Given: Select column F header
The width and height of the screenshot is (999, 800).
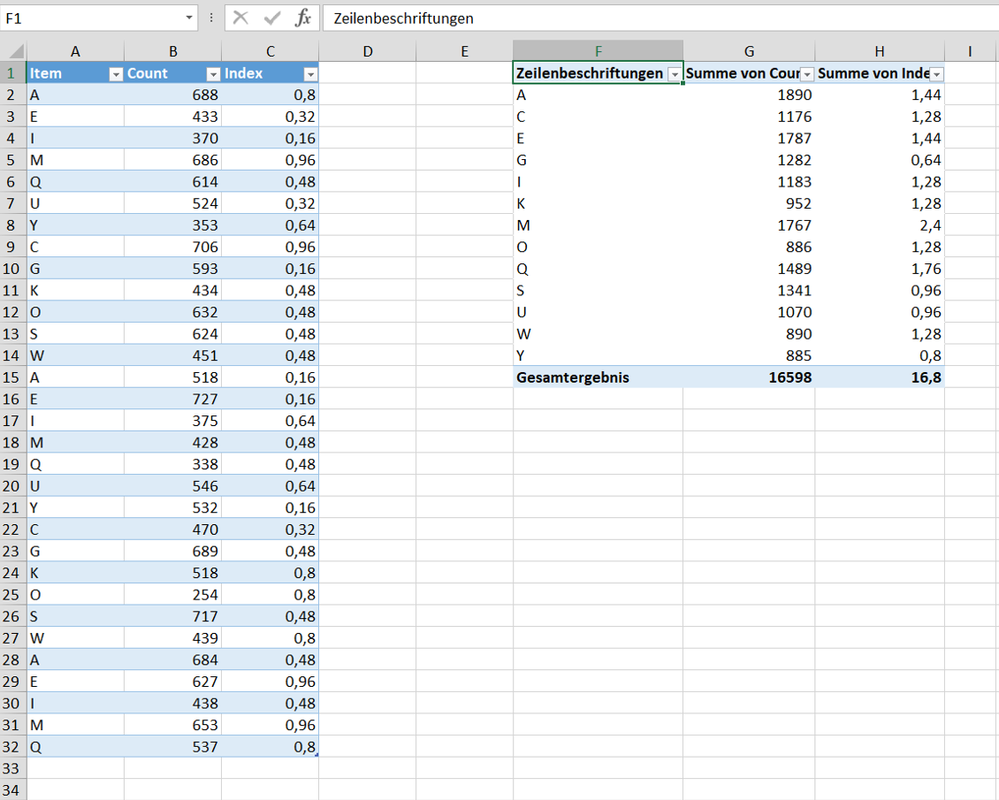Looking at the screenshot, I should (598, 51).
